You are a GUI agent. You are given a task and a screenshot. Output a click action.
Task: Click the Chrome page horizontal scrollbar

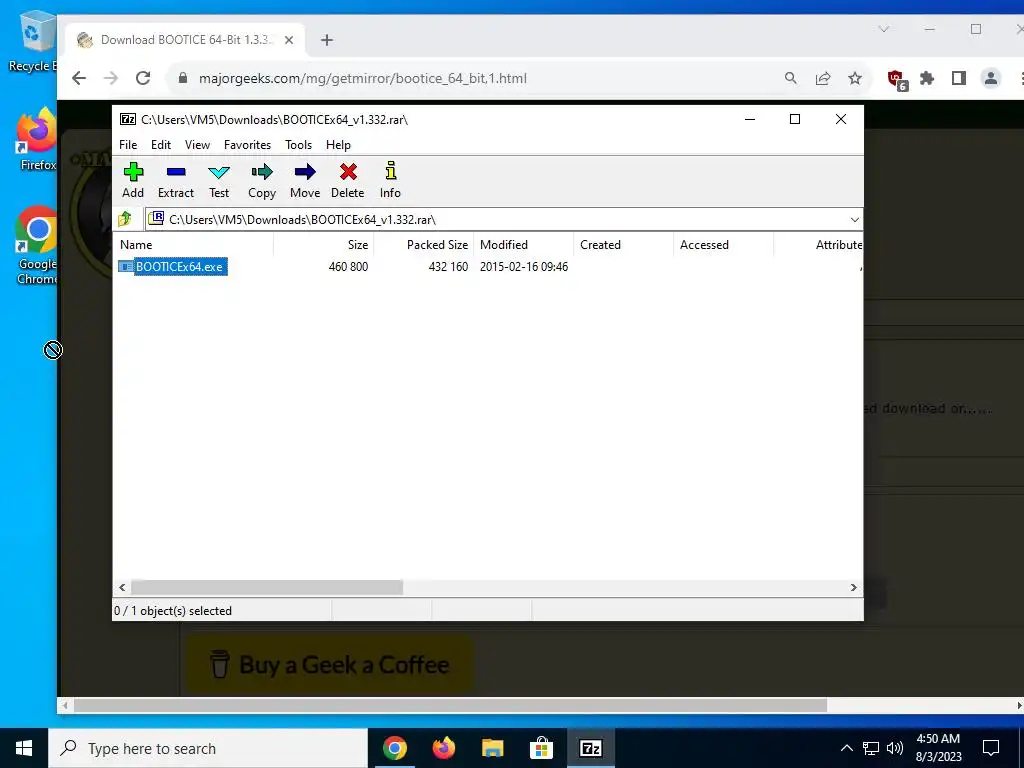point(450,705)
